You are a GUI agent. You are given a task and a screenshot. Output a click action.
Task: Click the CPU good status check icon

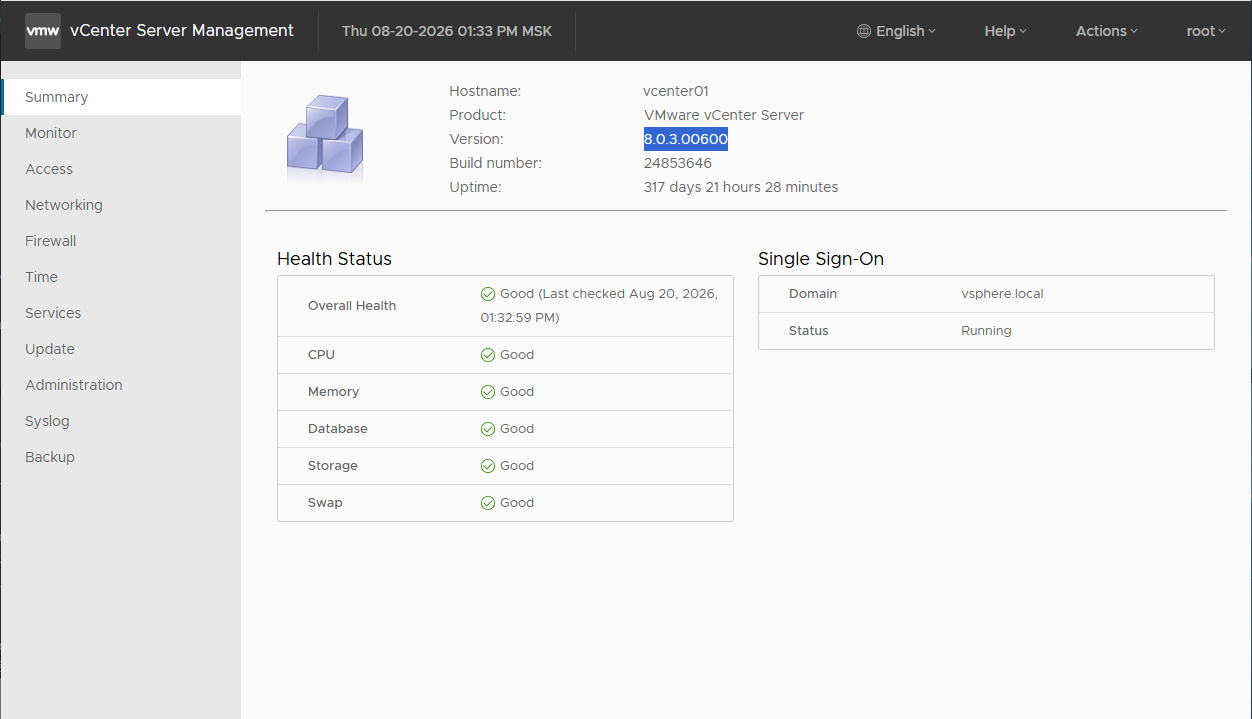pyautogui.click(x=488, y=355)
